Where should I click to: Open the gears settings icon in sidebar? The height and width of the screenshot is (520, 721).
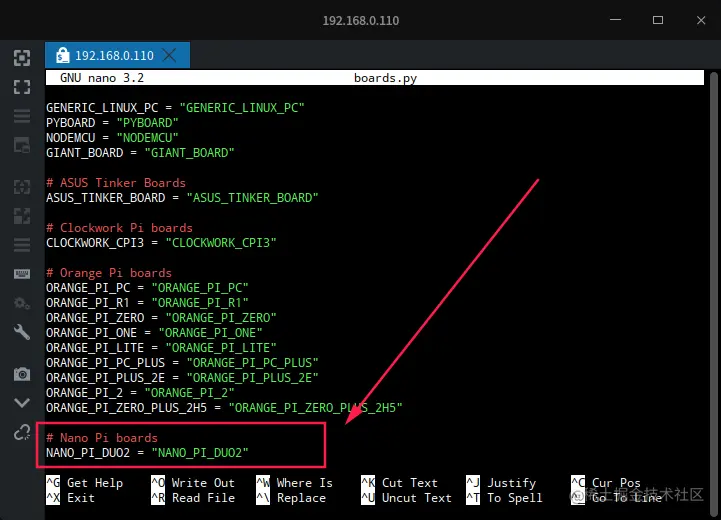pos(22,303)
